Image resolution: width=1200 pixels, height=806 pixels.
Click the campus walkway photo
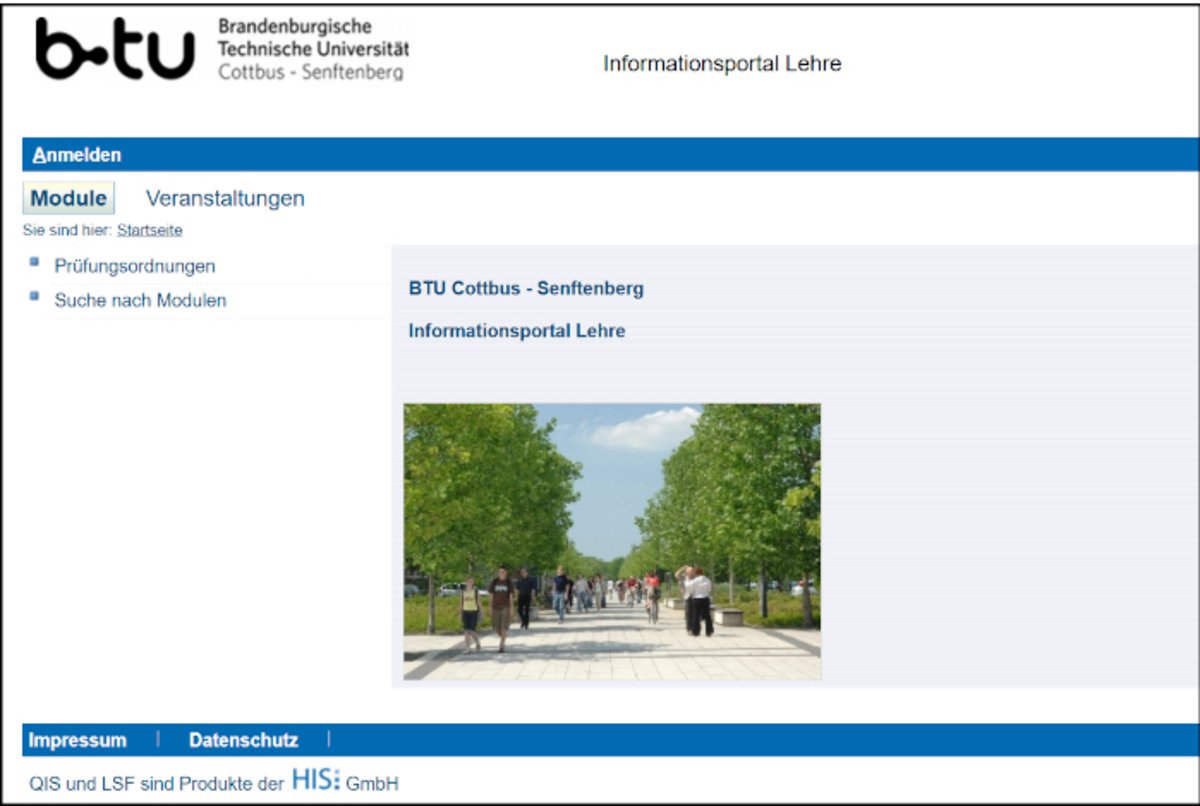tap(612, 542)
